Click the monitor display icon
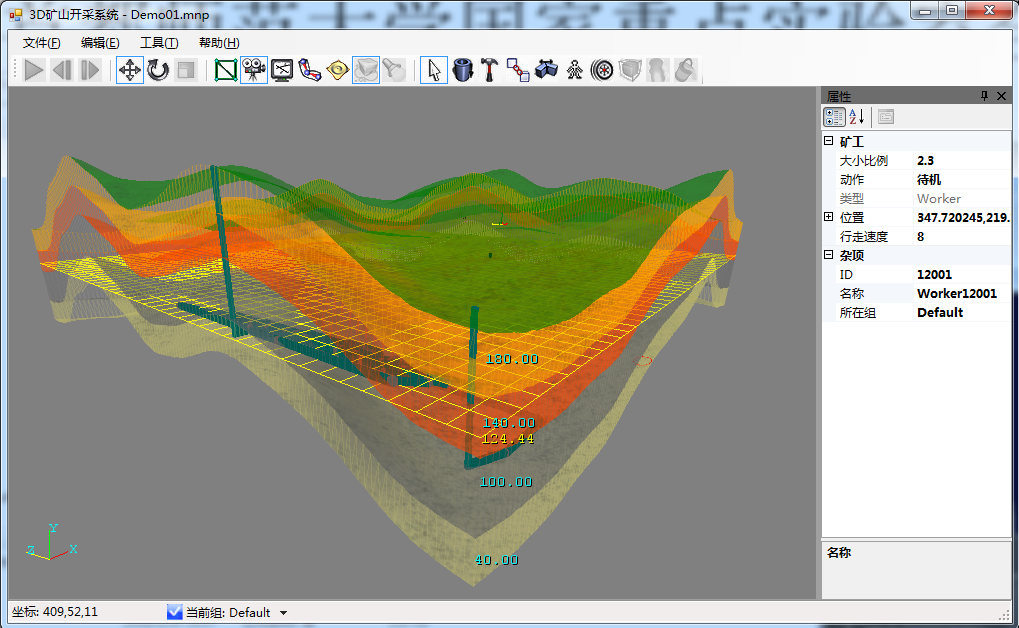 [282, 70]
